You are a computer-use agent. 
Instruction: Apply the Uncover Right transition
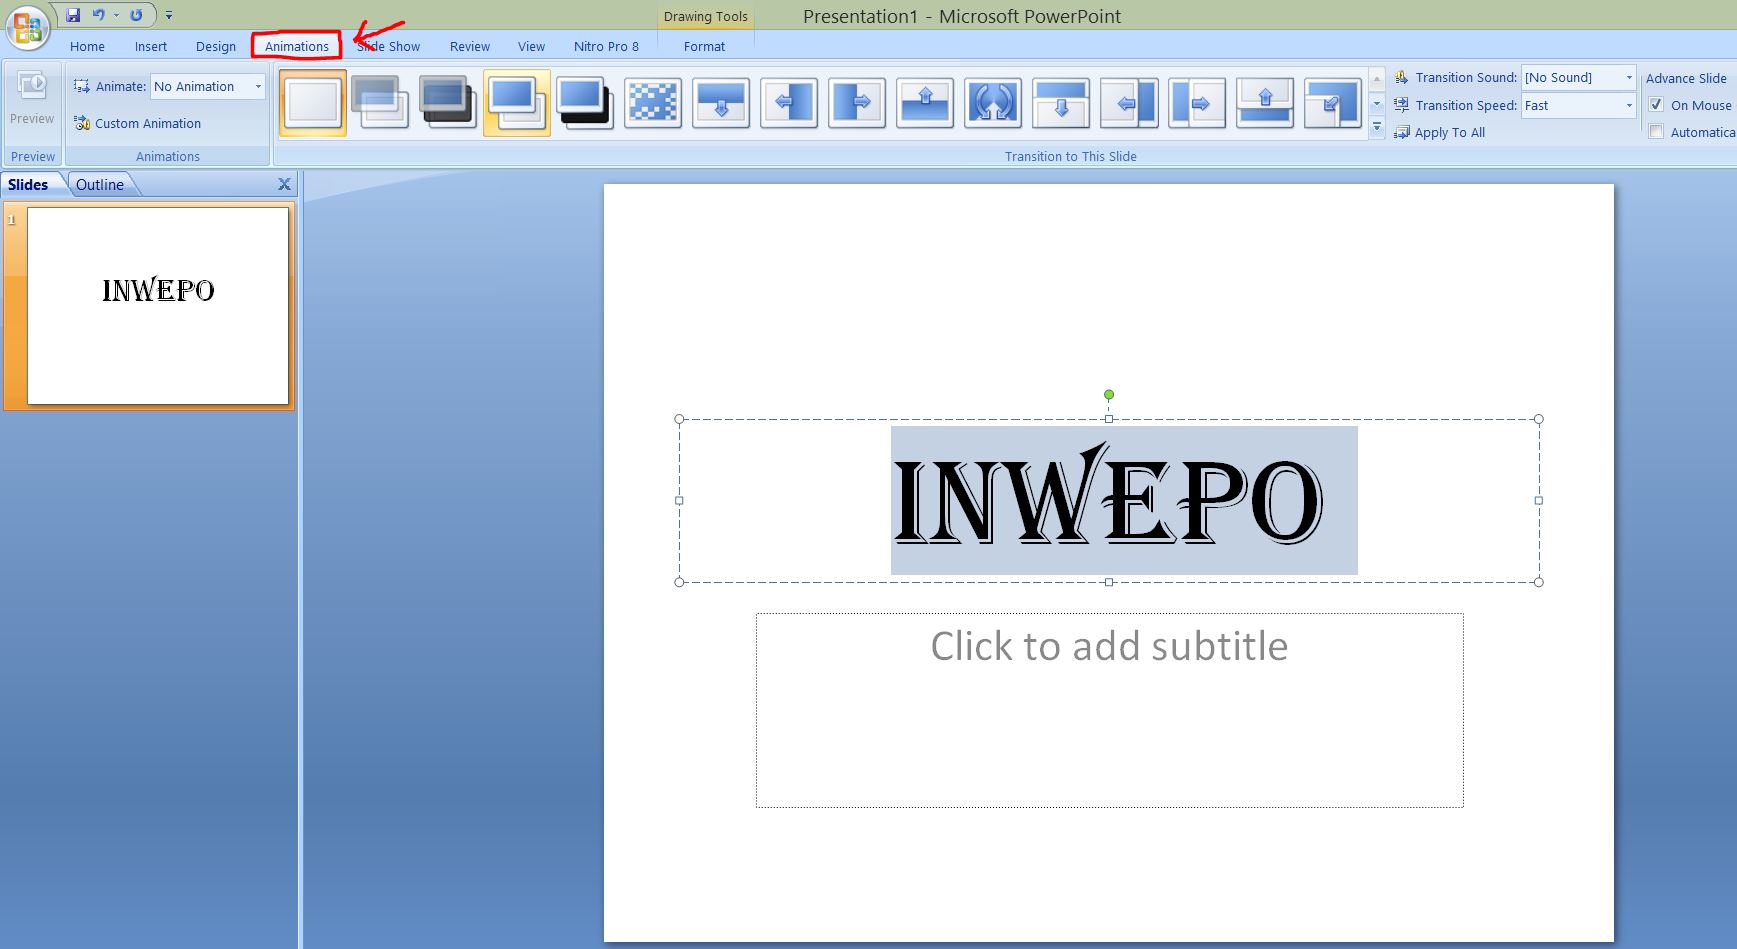[x=1197, y=102]
